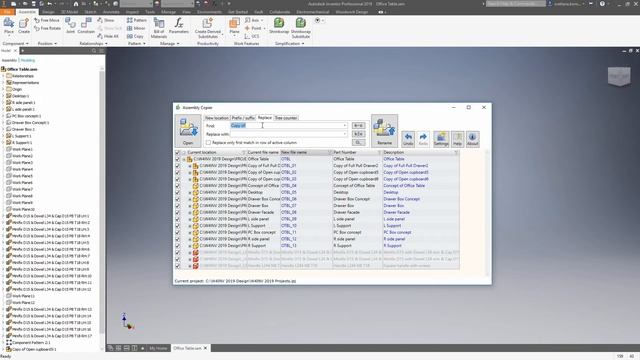
Task: Expand the L side panel row in copier grid
Action: point(190,219)
